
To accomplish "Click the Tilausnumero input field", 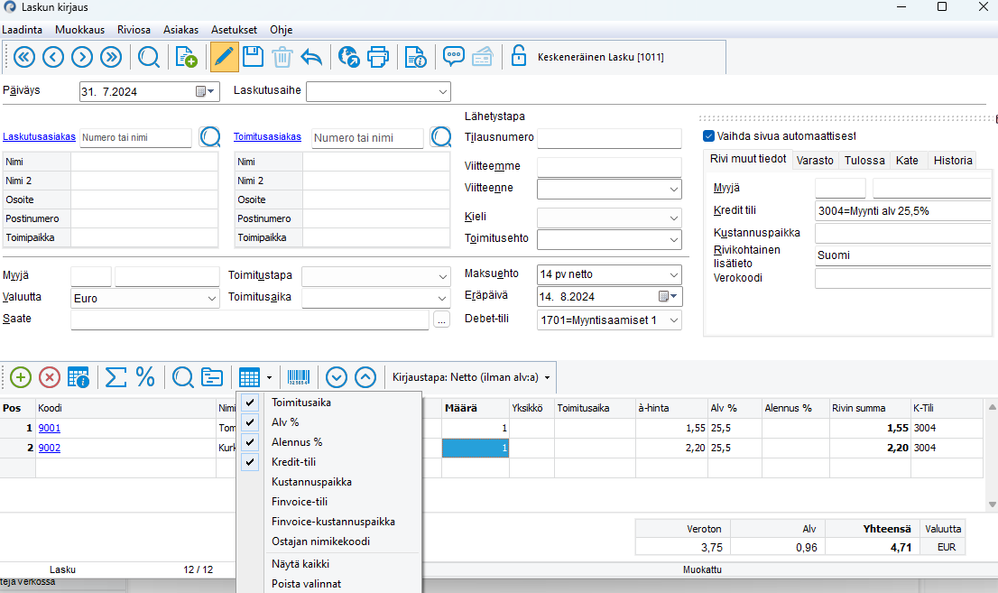I will coord(608,138).
